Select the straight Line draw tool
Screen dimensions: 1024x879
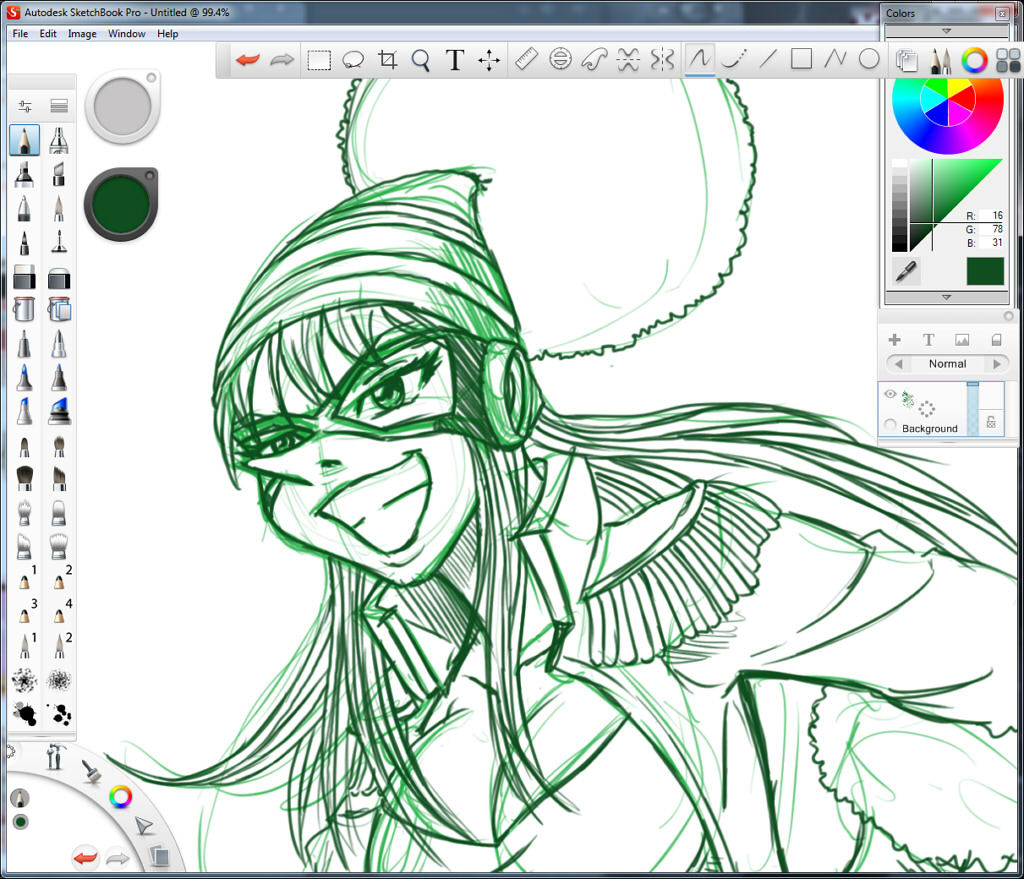(x=768, y=59)
